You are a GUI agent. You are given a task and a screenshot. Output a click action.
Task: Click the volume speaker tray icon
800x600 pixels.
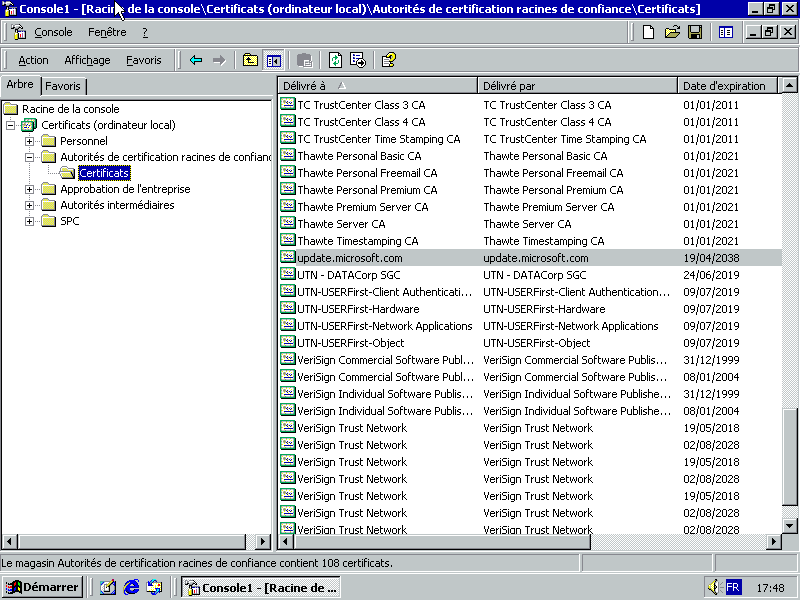714,587
